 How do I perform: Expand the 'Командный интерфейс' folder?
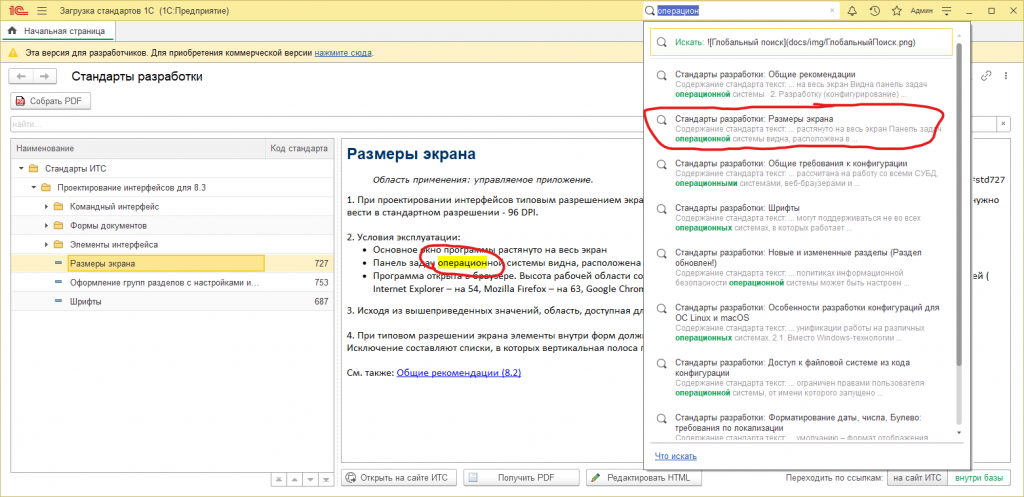pos(46,207)
